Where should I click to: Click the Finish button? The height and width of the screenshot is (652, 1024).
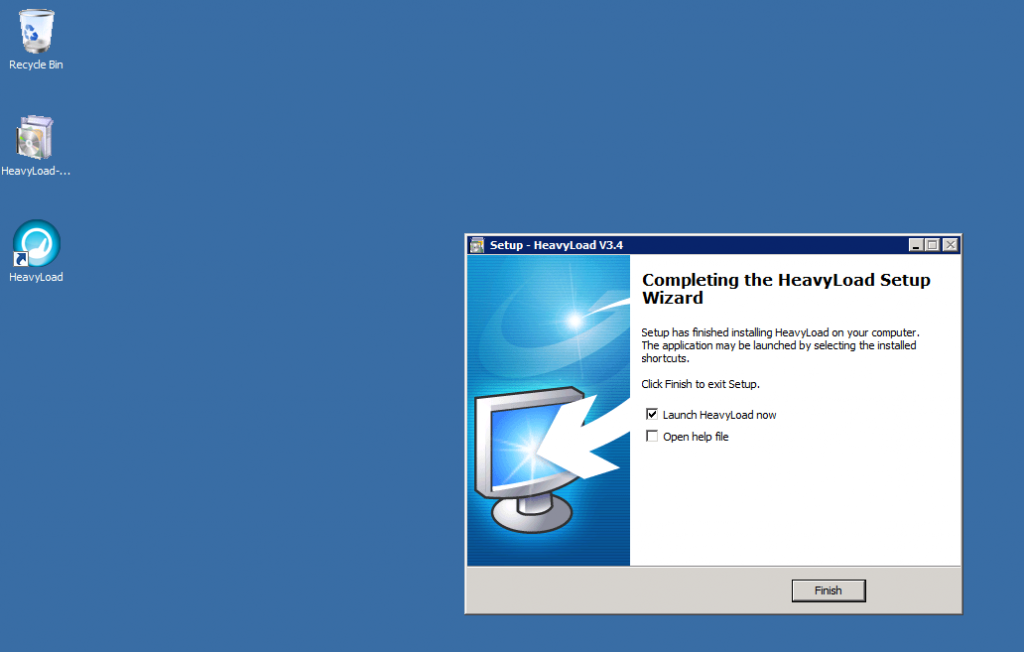pyautogui.click(x=828, y=591)
